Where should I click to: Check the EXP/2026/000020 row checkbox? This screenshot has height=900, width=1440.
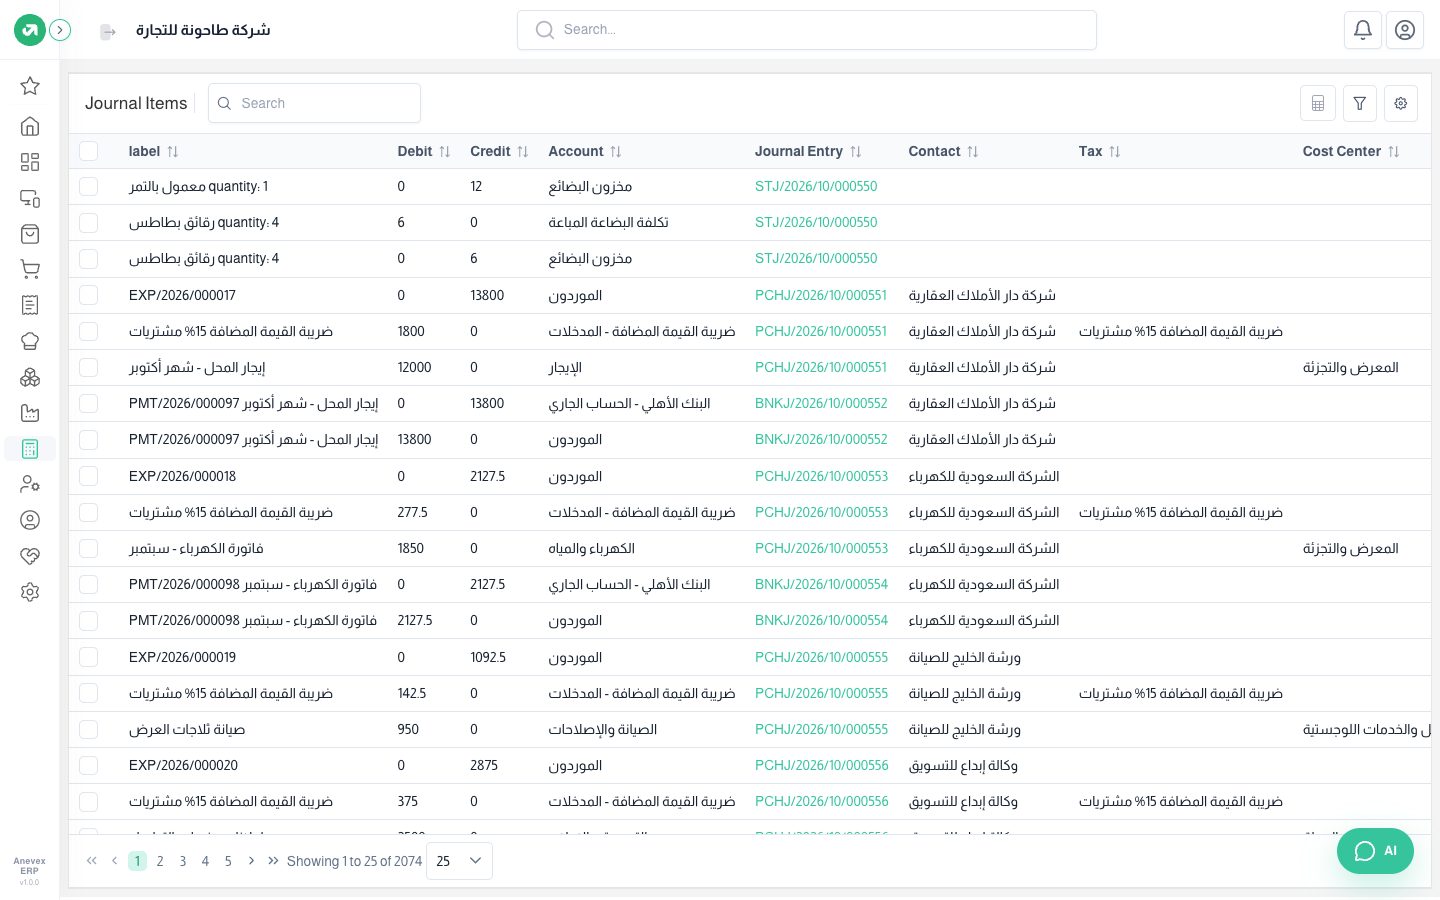pyautogui.click(x=89, y=765)
